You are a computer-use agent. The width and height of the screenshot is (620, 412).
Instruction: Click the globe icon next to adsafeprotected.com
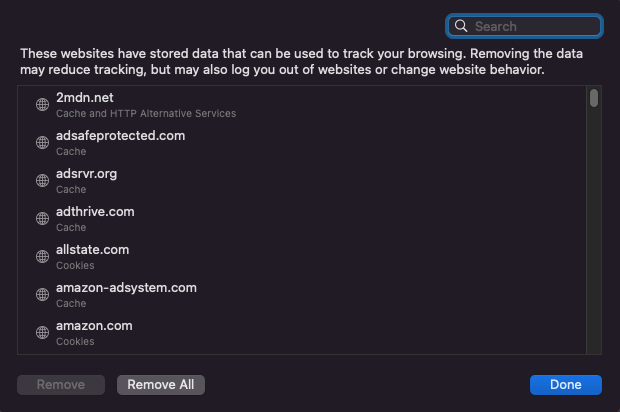tap(42, 143)
